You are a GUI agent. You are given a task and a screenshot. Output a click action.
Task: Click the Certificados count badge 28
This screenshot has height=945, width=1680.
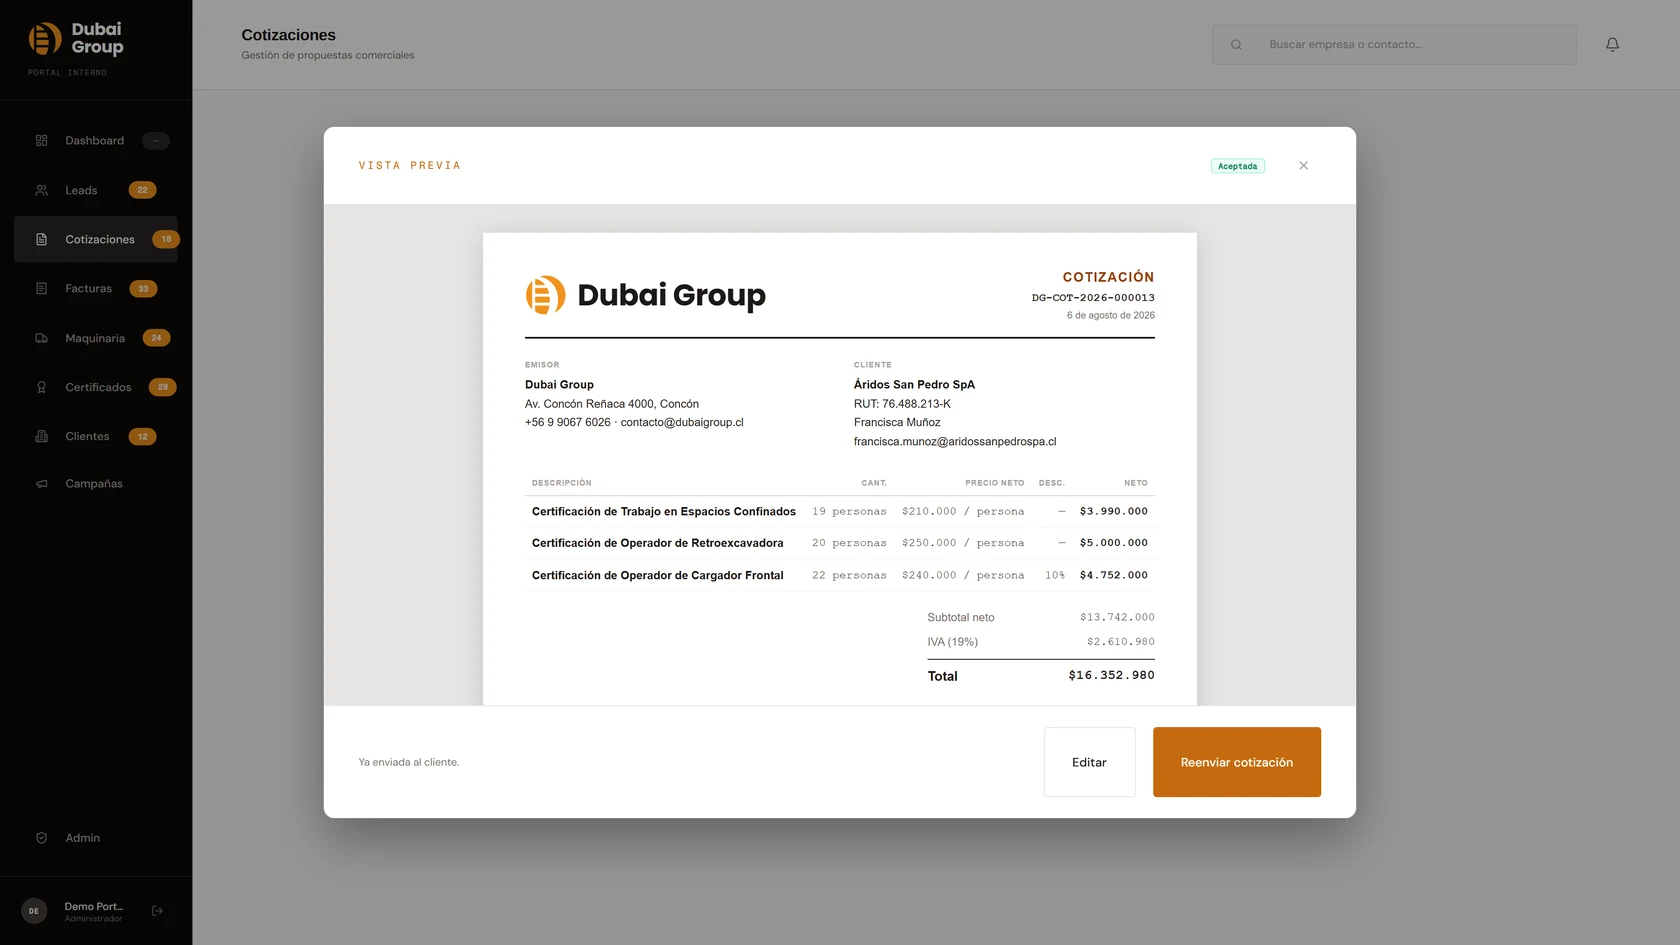point(163,387)
